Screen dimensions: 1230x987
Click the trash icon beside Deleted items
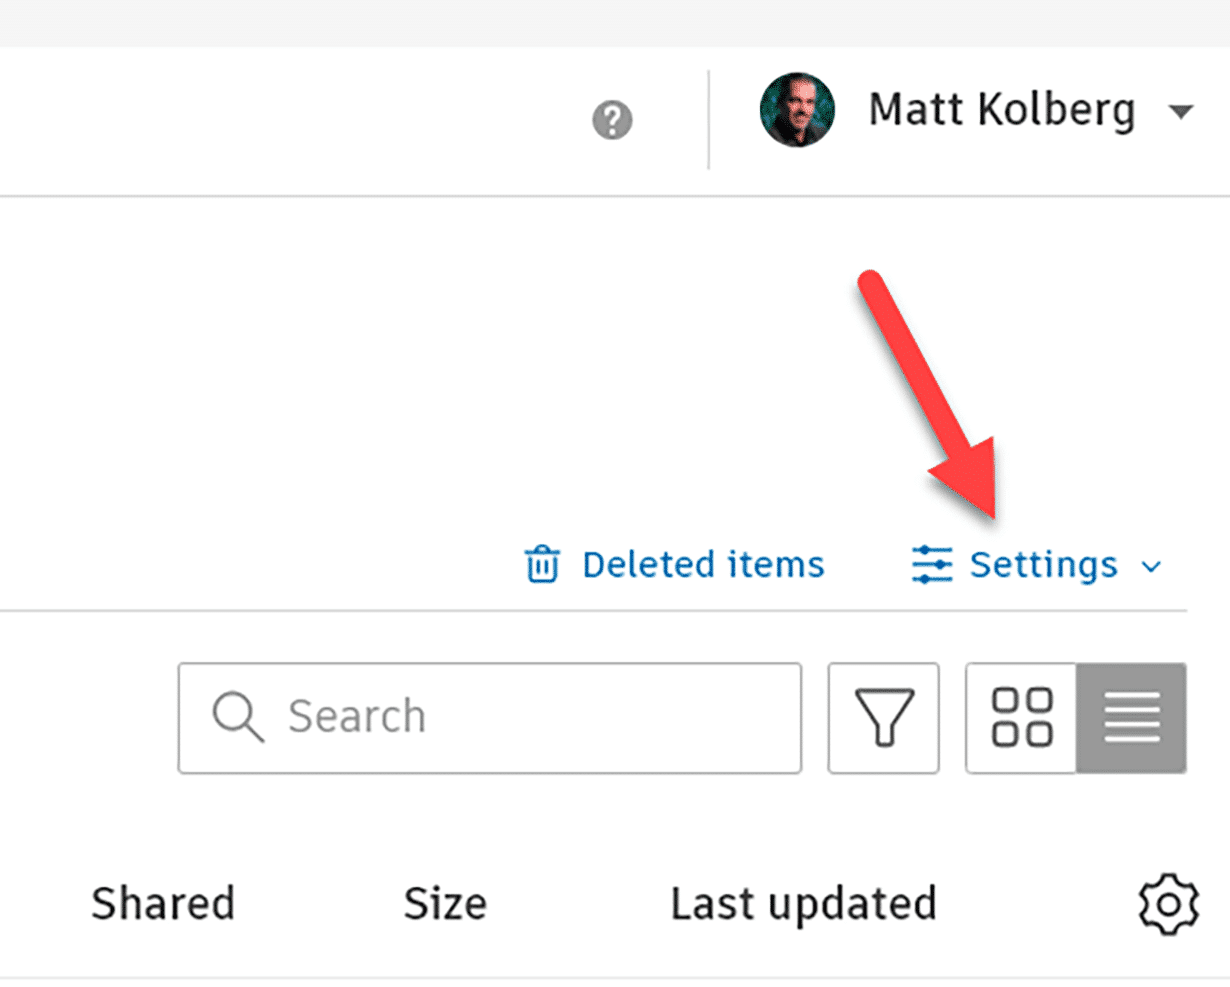click(x=541, y=564)
